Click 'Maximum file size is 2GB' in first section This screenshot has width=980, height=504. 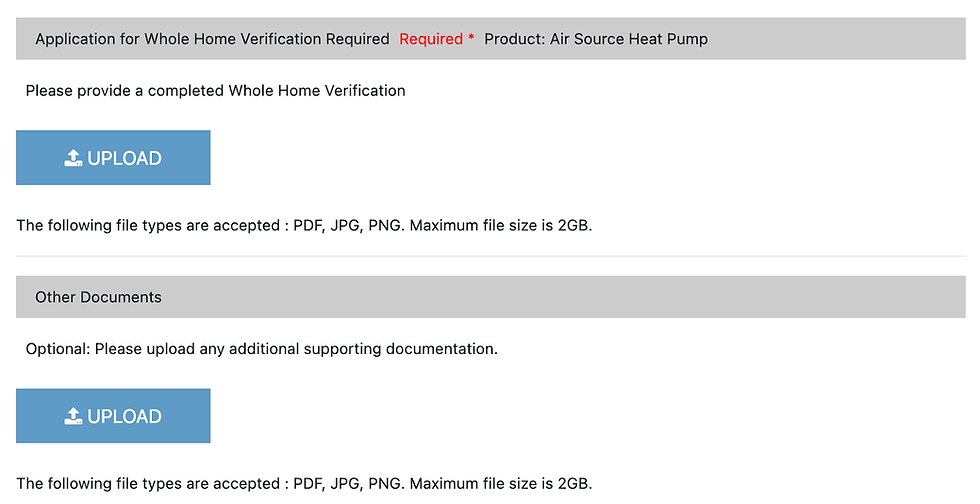501,225
